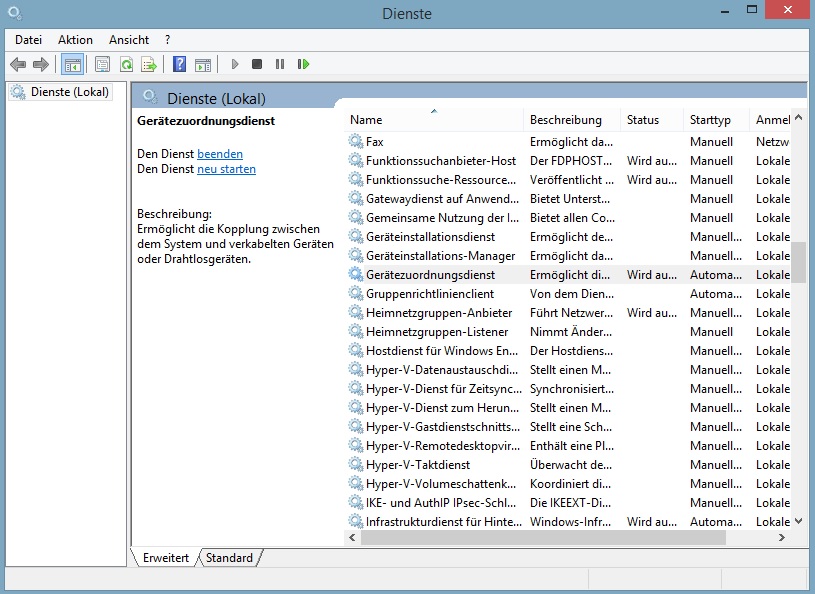Click the Von dem Dien... description cell
Screen dimensions: 815x594
(572, 294)
